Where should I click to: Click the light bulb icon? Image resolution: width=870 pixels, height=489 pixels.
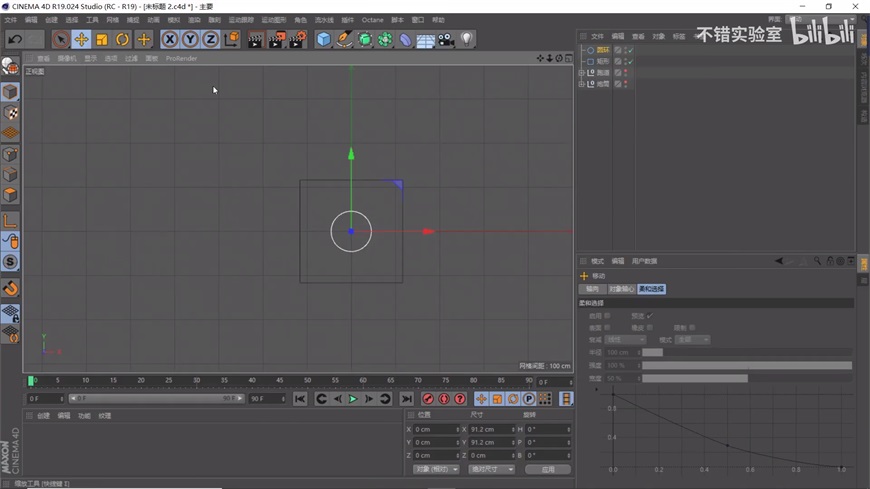466,40
